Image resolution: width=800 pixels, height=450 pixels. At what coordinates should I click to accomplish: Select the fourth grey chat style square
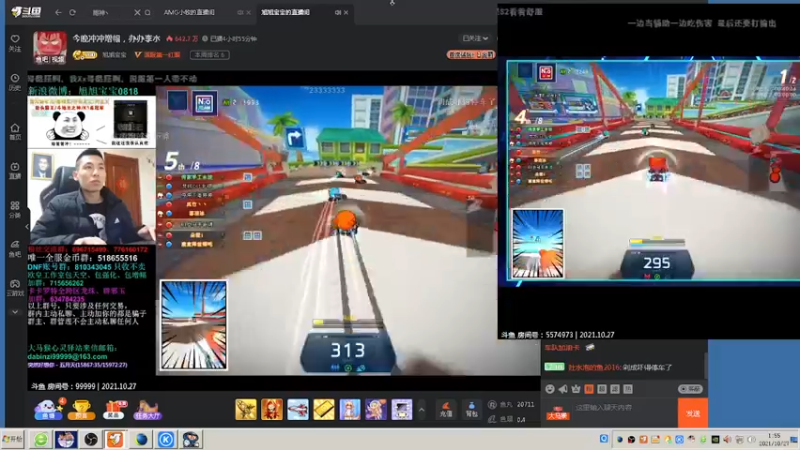click(628, 389)
